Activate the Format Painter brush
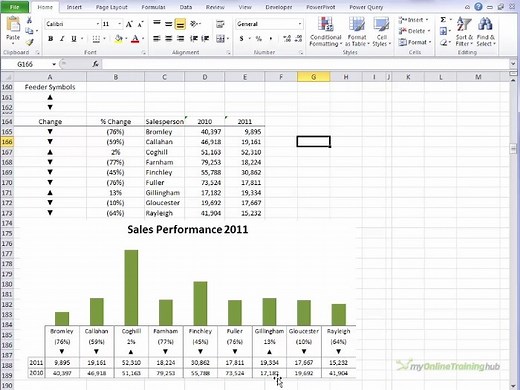The height and width of the screenshot is (390, 520). [x=29, y=42]
